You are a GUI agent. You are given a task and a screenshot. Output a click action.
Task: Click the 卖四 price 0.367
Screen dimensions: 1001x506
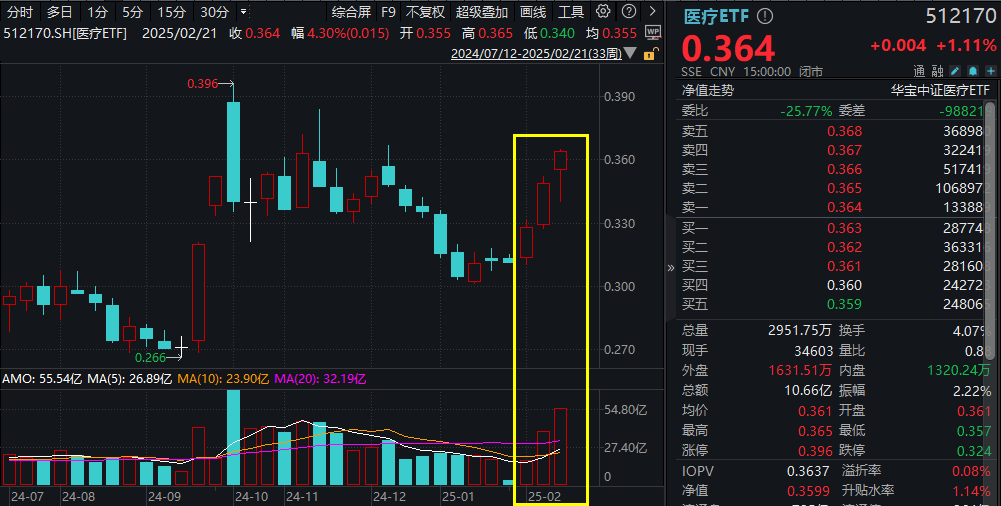(844, 151)
